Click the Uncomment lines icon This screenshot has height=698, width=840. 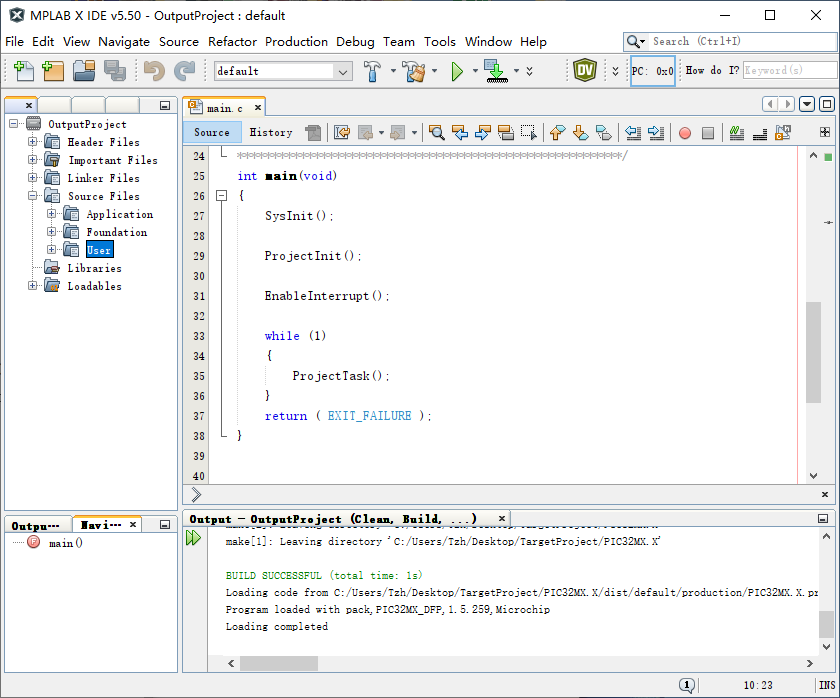760,132
